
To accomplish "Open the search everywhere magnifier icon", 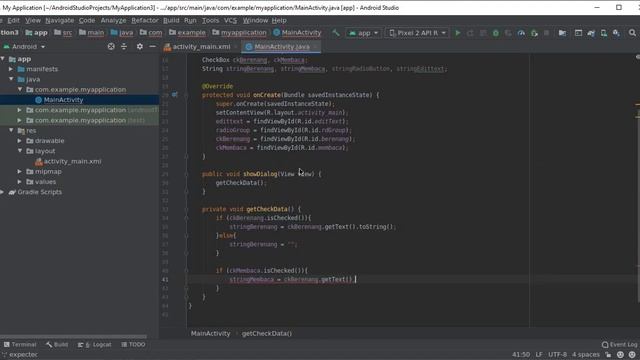I will tap(632, 33).
